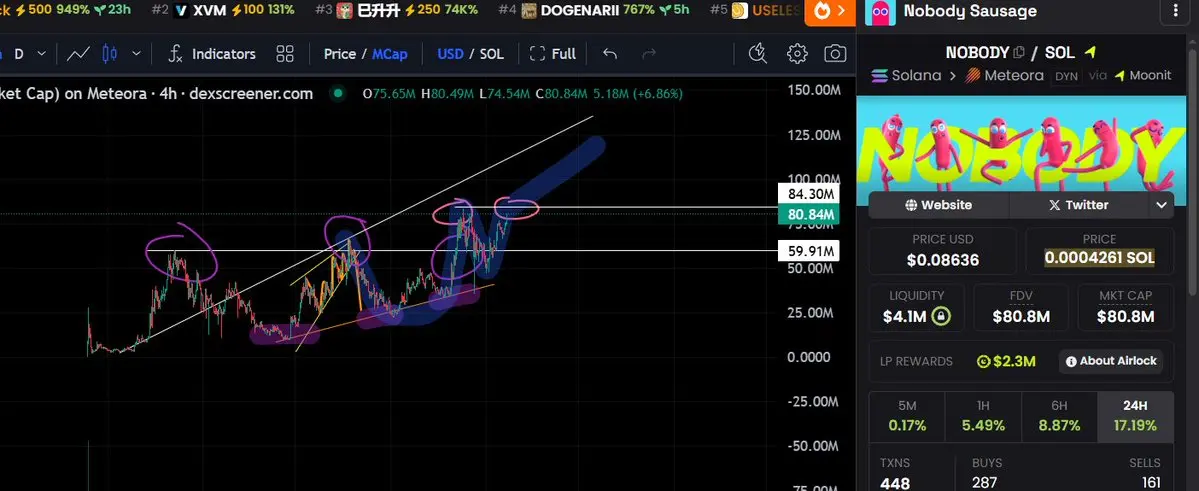Open the chart line style tool
Viewport: 1199px width, 491px height.
[78, 54]
